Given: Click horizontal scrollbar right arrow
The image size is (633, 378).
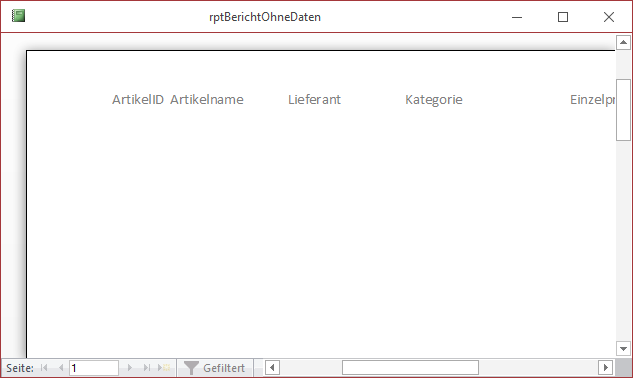Looking at the screenshot, I should 606,368.
